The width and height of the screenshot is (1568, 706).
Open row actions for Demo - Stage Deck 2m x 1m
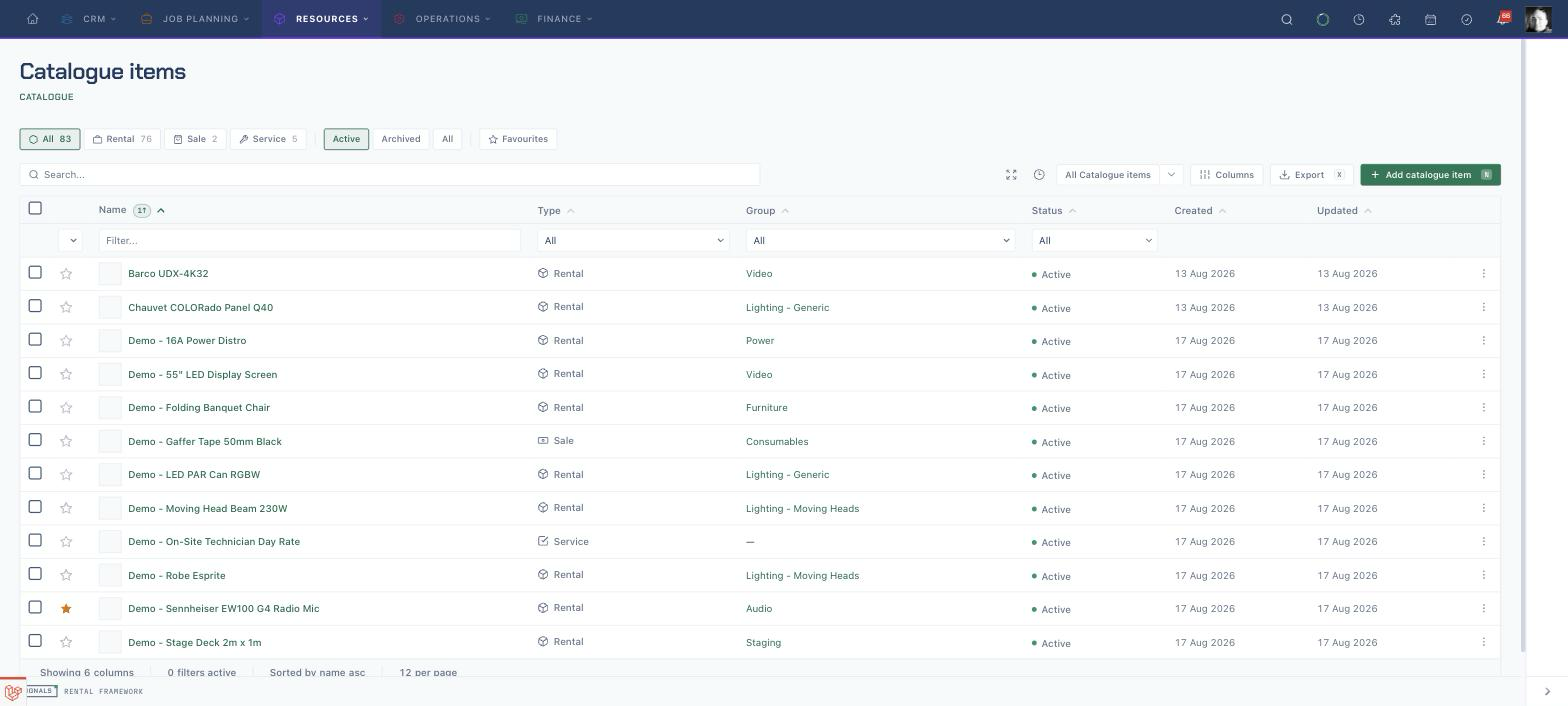[x=1483, y=642]
